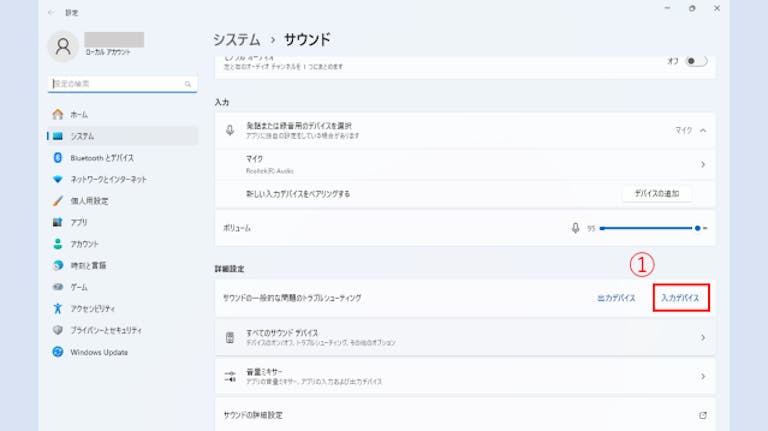Click the ホーム house icon
The width and height of the screenshot is (768, 431).
(58, 115)
